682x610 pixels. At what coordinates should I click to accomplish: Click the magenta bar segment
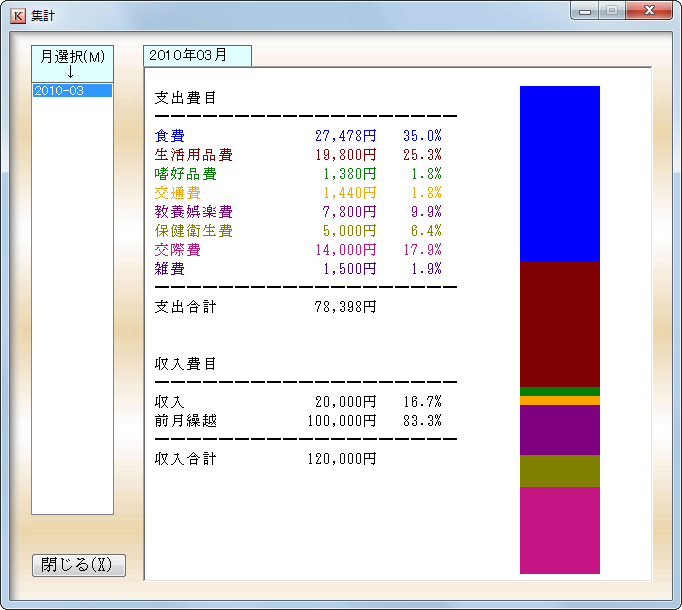(x=560, y=530)
